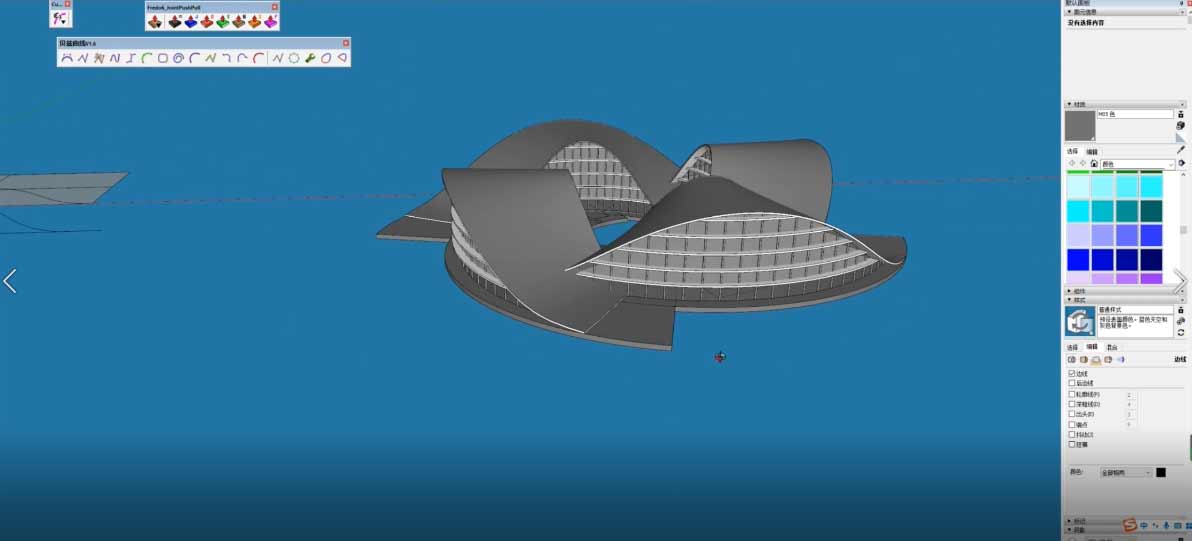Switch to the 编辑 tab in materials
This screenshot has height=541, width=1192.
(x=1092, y=152)
